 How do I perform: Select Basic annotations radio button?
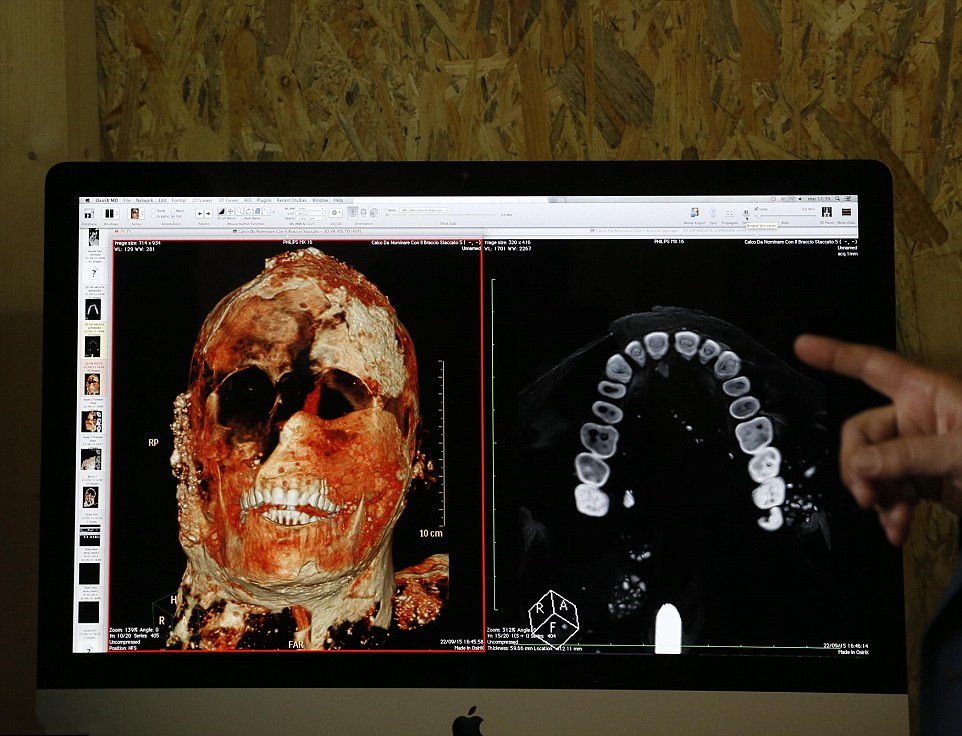173,210
